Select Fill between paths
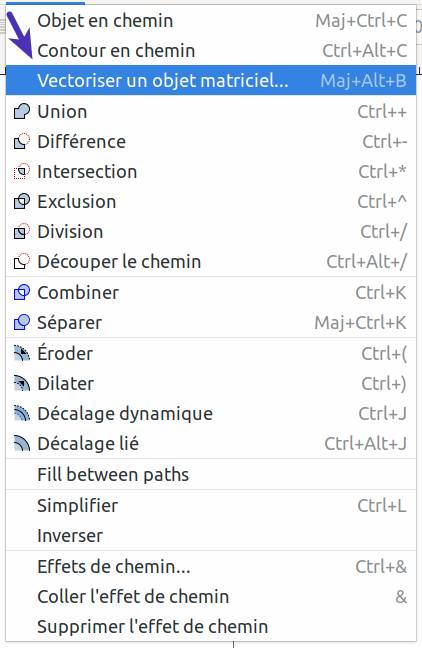 pyautogui.click(x=211, y=474)
